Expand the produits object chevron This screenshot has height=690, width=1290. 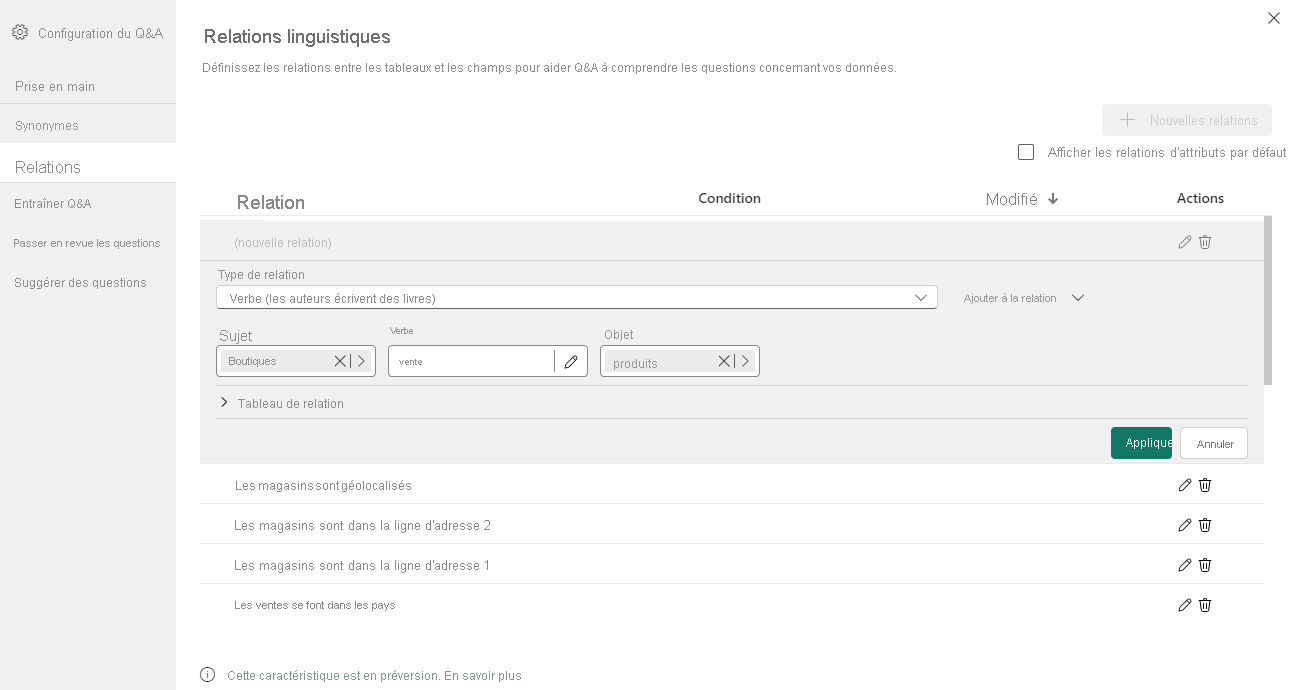746,361
